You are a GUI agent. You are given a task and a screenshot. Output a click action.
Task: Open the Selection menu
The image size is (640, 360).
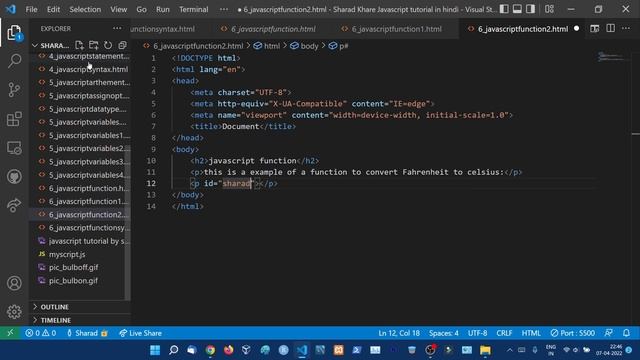click(x=85, y=9)
